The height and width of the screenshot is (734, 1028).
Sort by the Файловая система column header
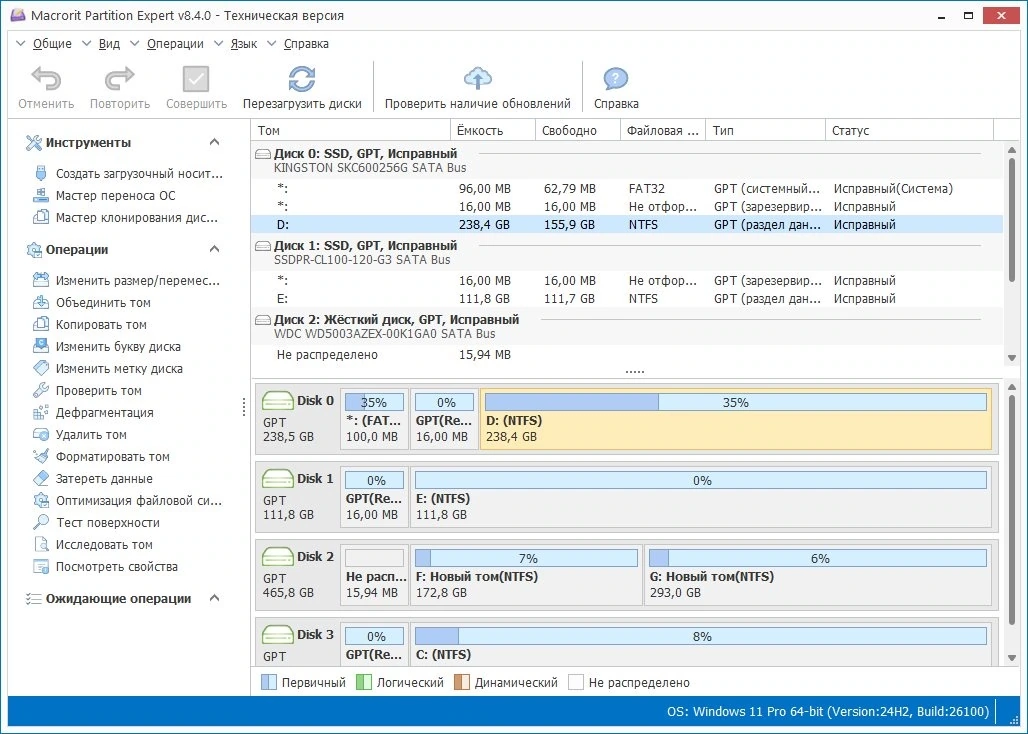pyautogui.click(x=663, y=130)
